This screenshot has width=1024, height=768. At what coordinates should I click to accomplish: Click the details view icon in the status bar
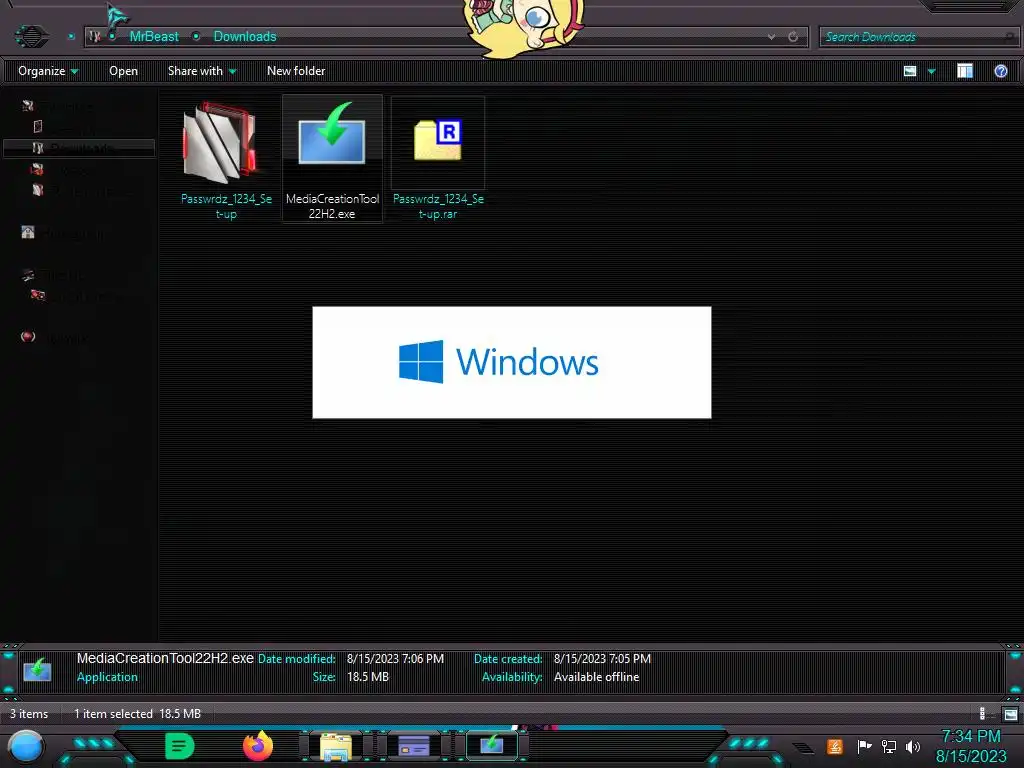(x=985, y=714)
